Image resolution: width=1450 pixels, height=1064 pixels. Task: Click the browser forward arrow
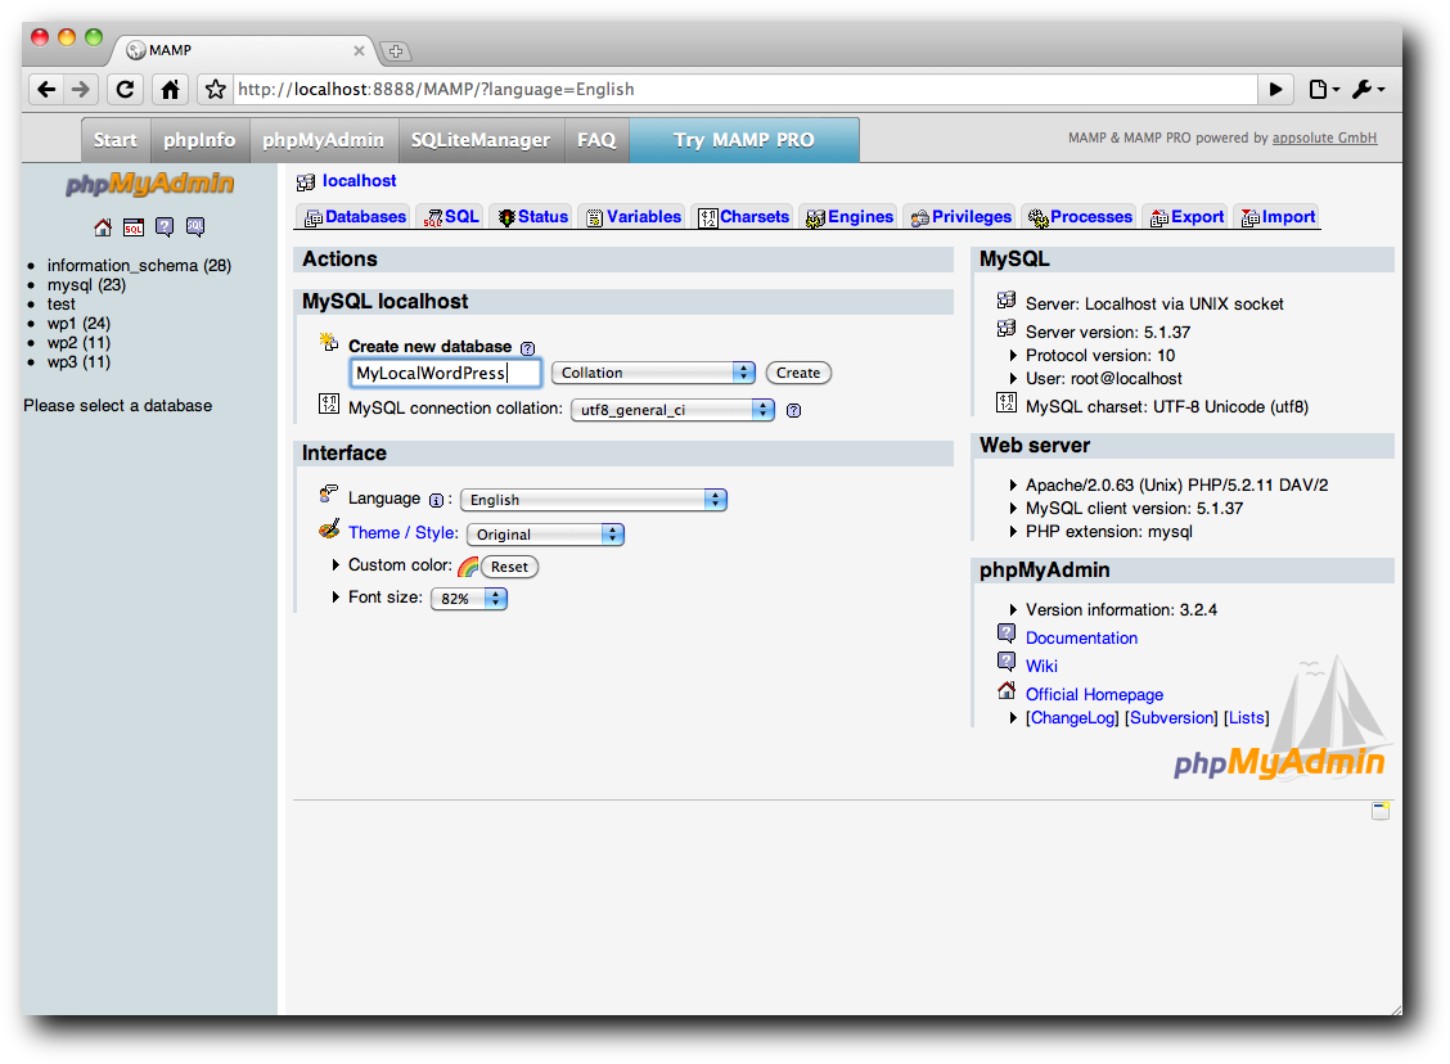pyautogui.click(x=81, y=90)
